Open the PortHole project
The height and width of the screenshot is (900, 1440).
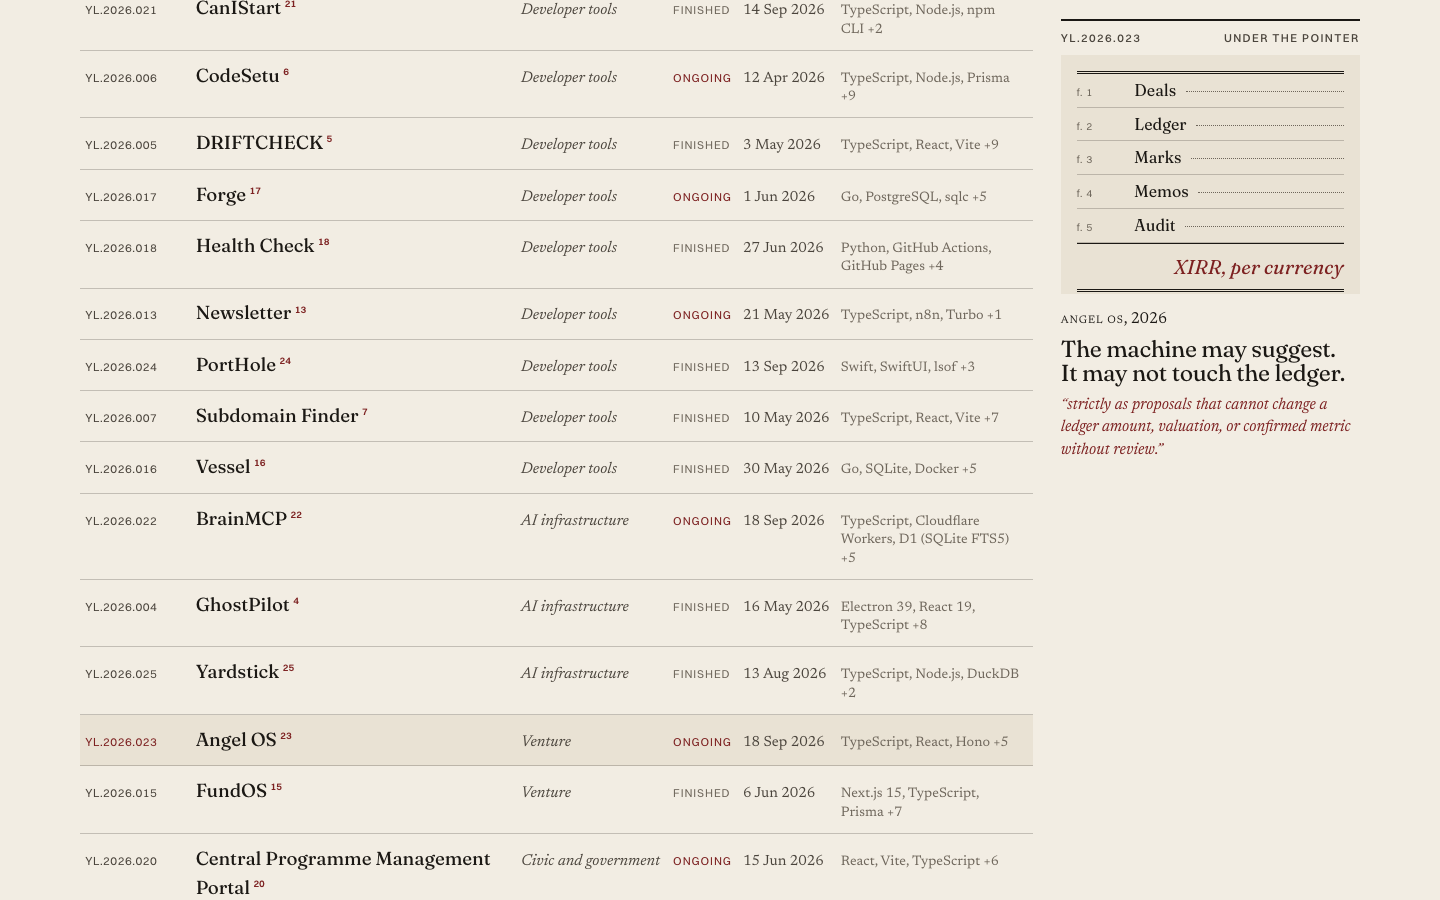point(236,365)
